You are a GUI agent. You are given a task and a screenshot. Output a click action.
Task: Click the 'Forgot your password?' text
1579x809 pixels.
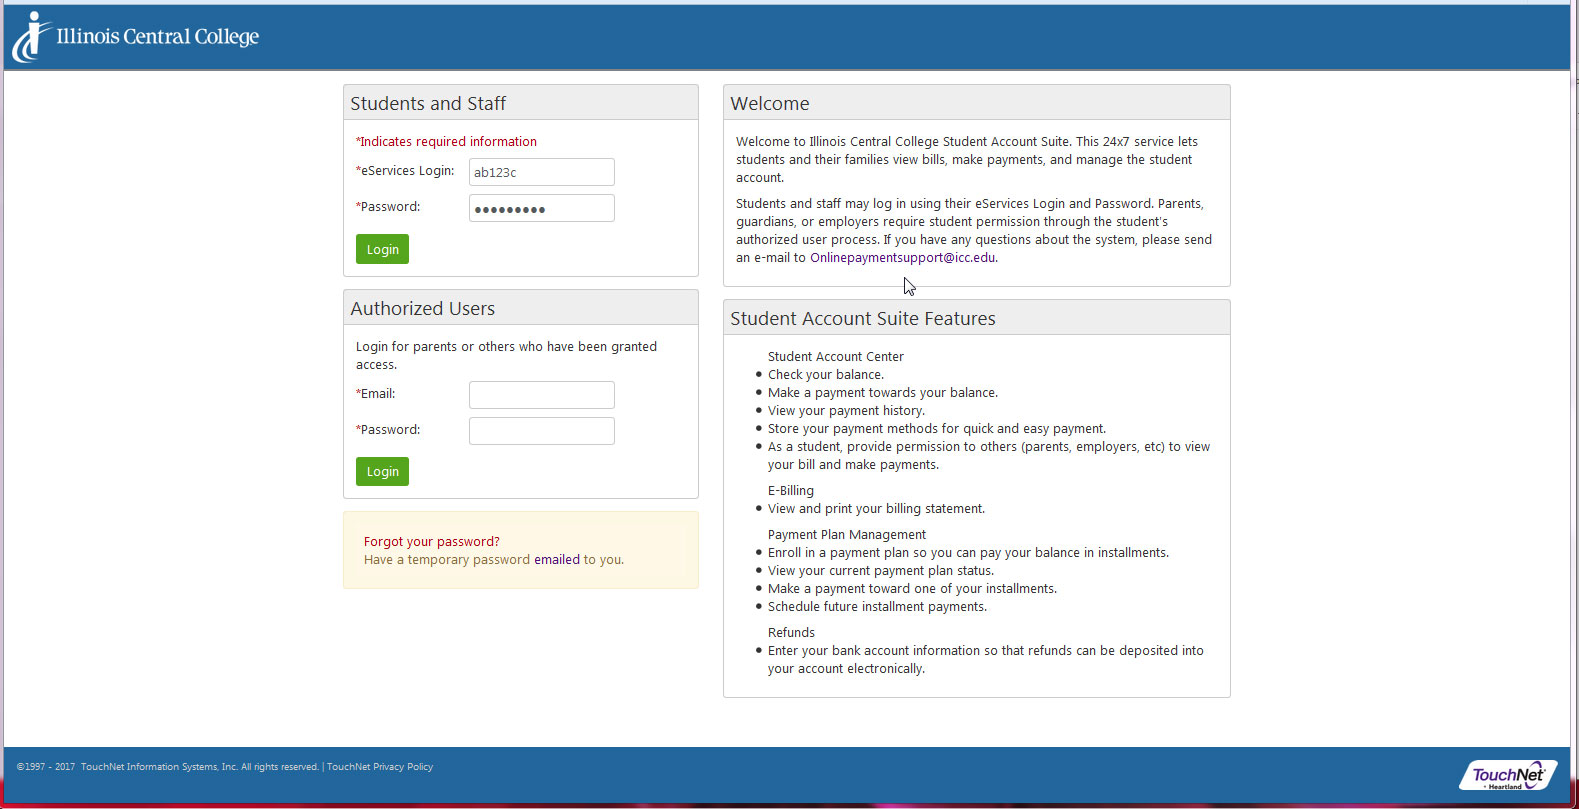[432, 542]
